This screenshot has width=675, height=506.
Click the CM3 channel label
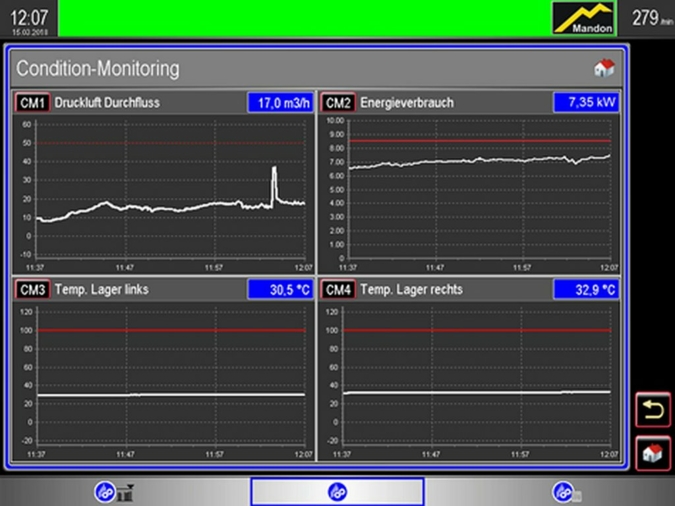[x=33, y=289]
